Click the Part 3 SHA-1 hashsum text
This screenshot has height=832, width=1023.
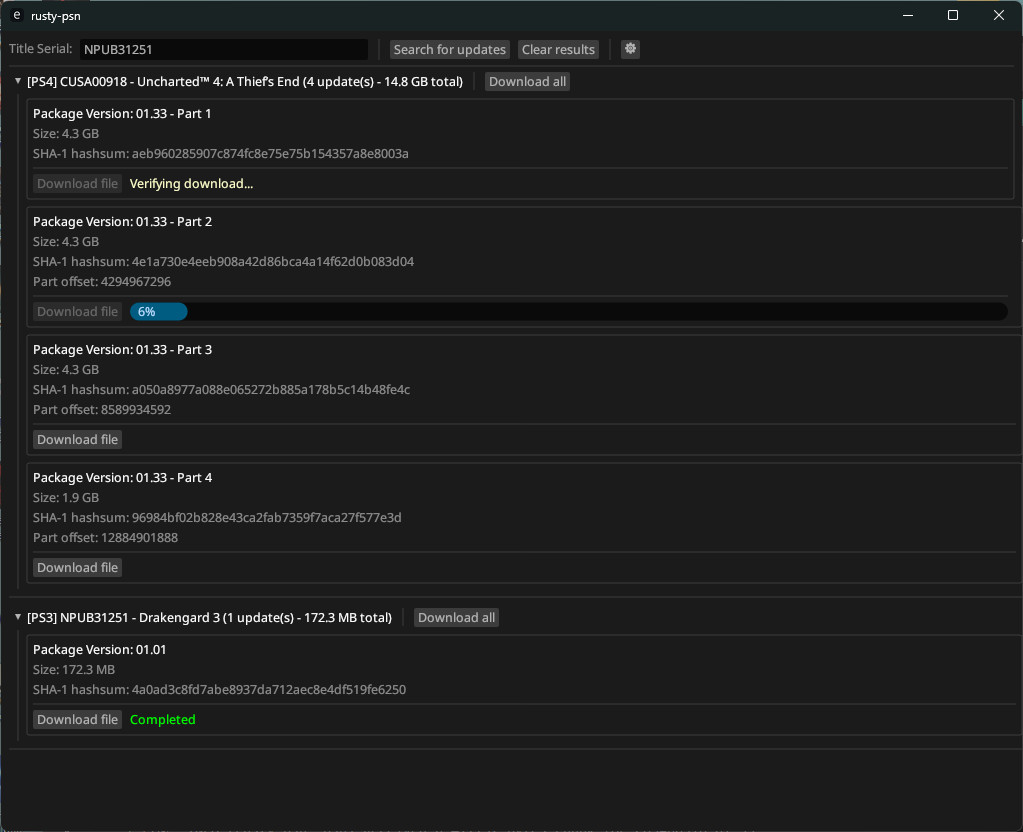pos(221,390)
